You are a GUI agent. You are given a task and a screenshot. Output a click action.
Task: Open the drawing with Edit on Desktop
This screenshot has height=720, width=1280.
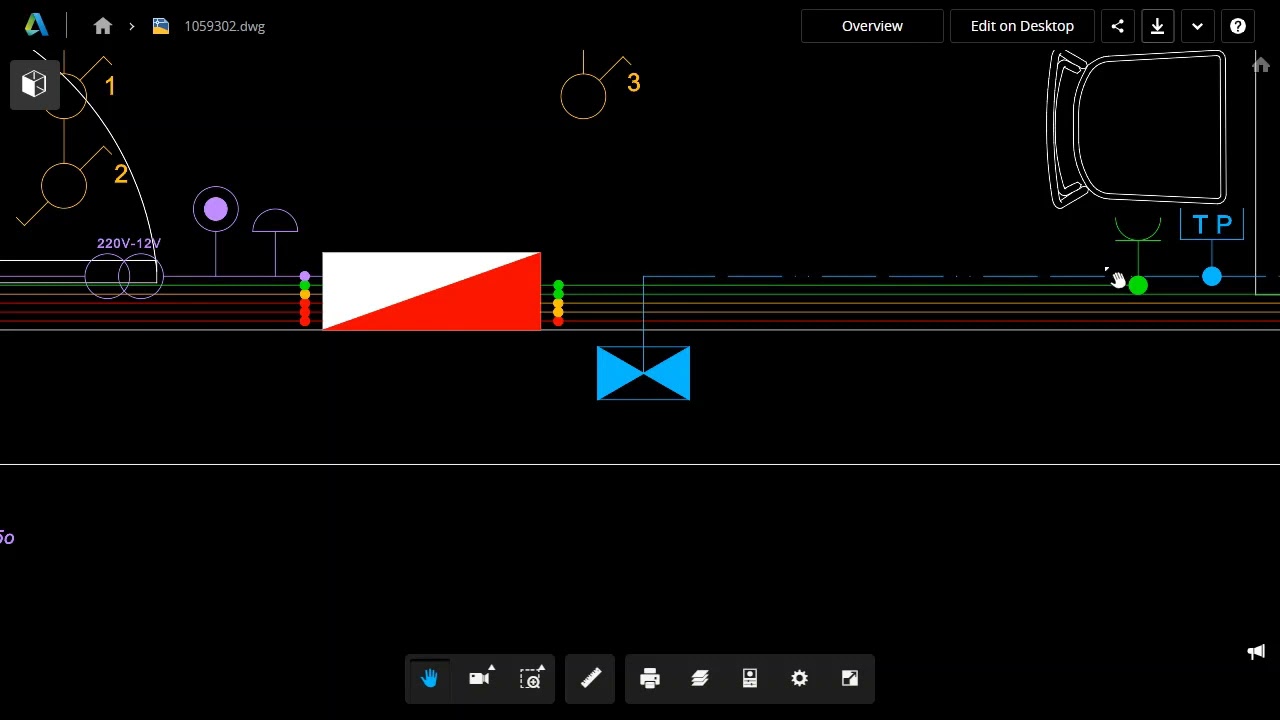coord(1022,26)
